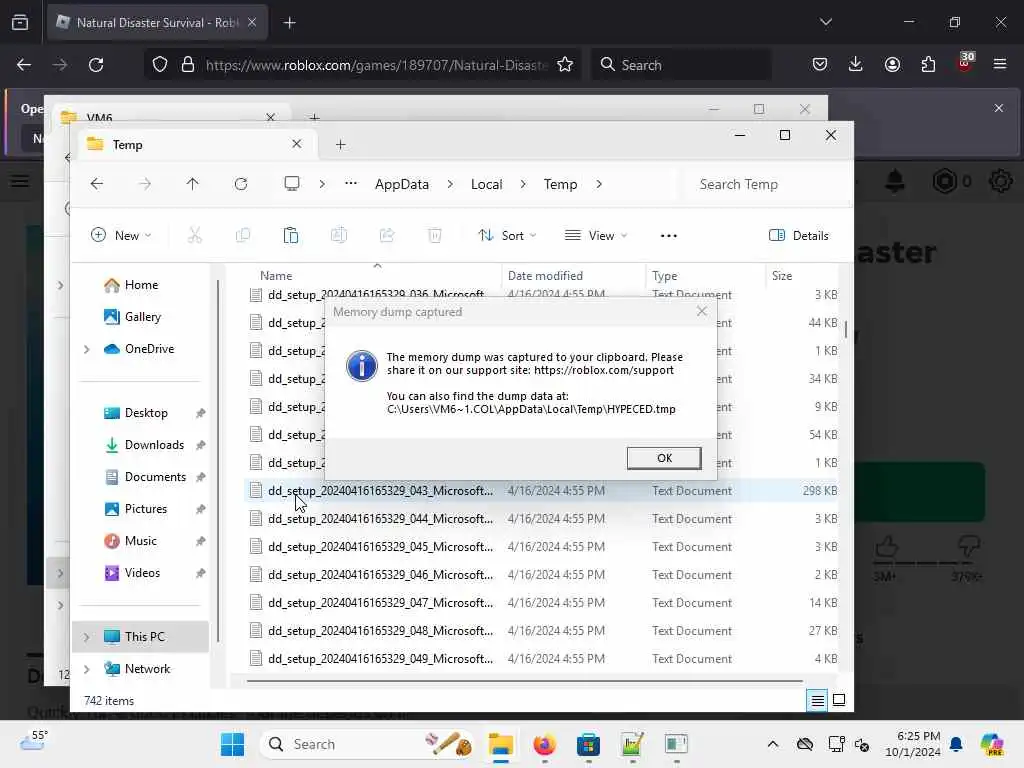Click the This PC monitor icon in the address bar
The width and height of the screenshot is (1024, 768).
[292, 184]
